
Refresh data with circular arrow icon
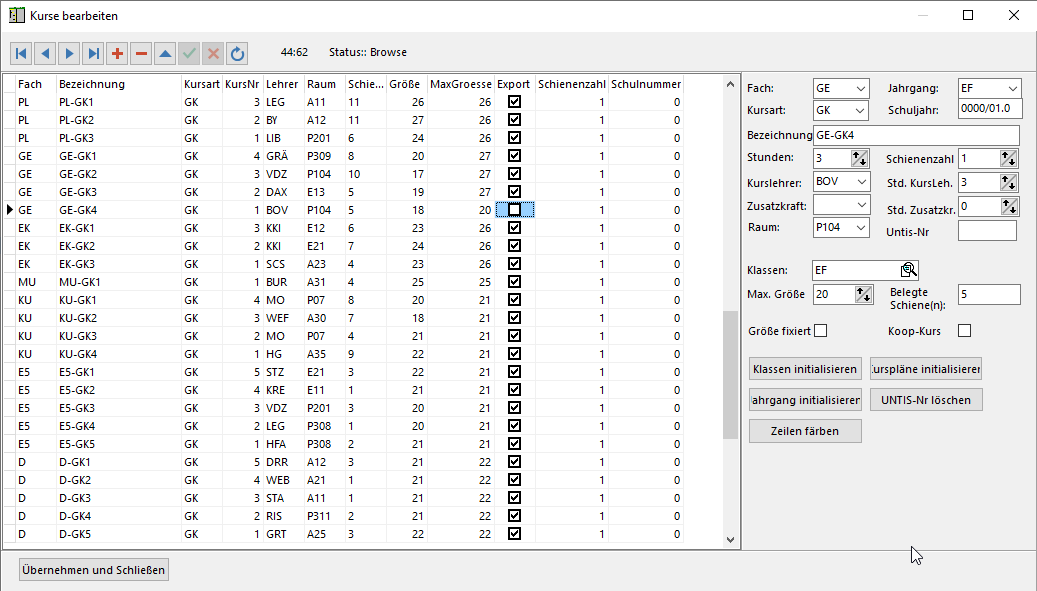point(237,53)
